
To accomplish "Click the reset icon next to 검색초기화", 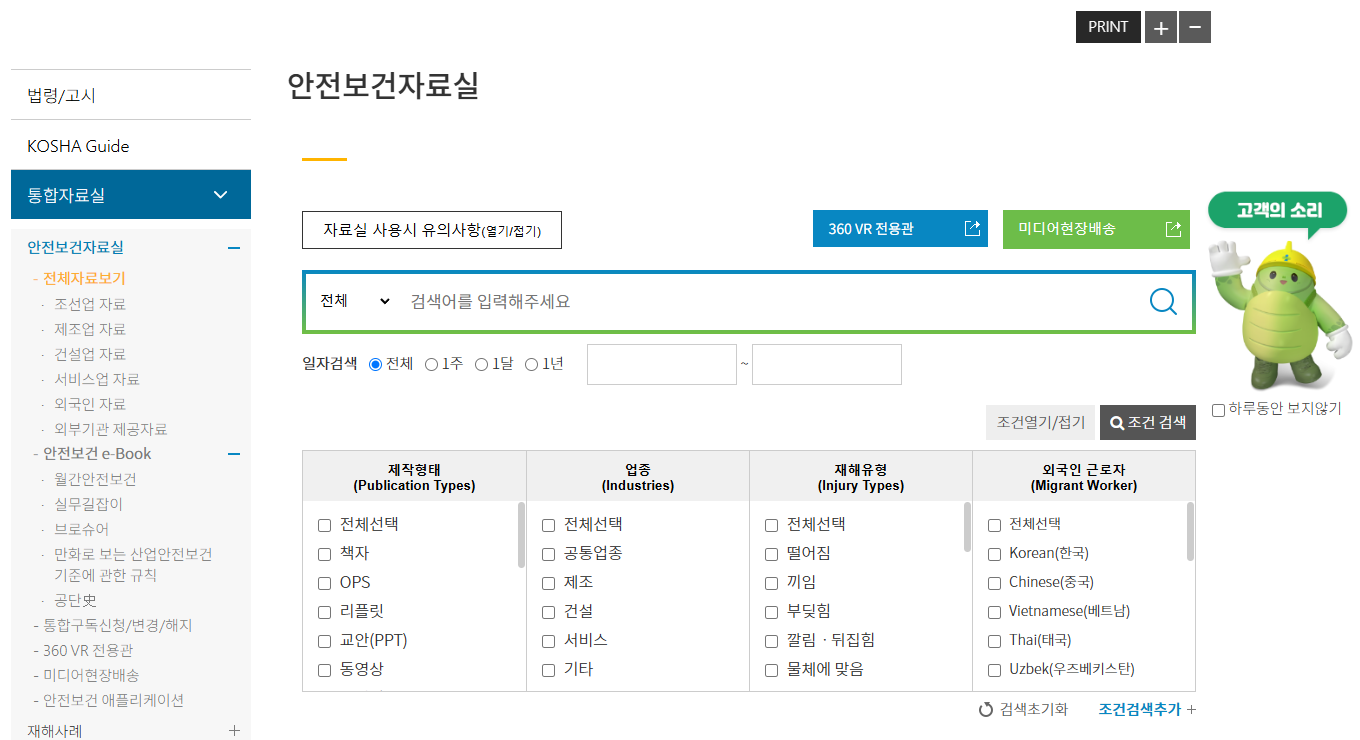I will pos(986,710).
